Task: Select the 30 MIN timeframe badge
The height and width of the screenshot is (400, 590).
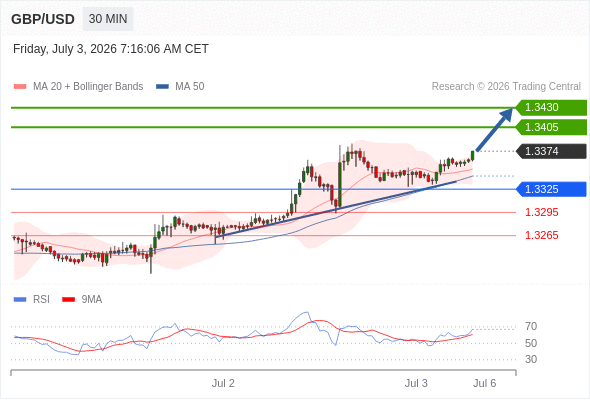Action: (x=108, y=19)
